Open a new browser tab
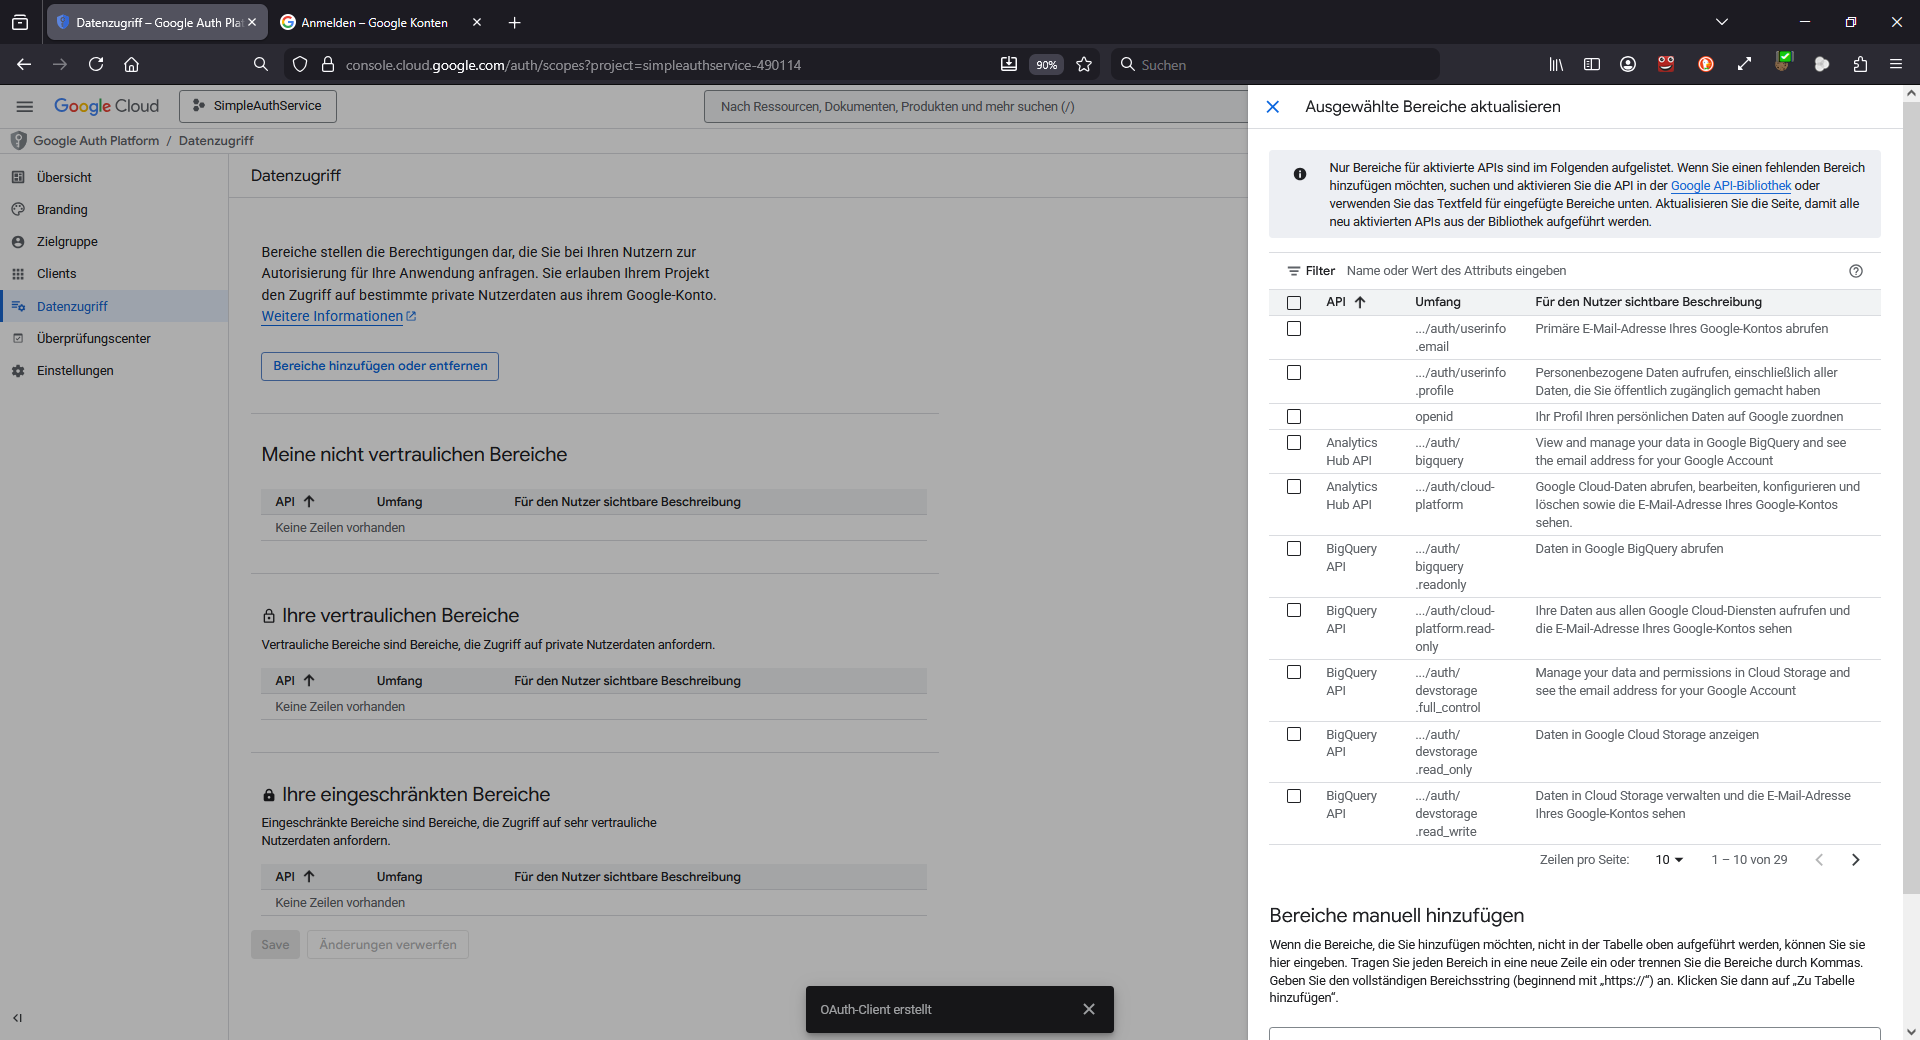This screenshot has width=1920, height=1040. point(514,22)
